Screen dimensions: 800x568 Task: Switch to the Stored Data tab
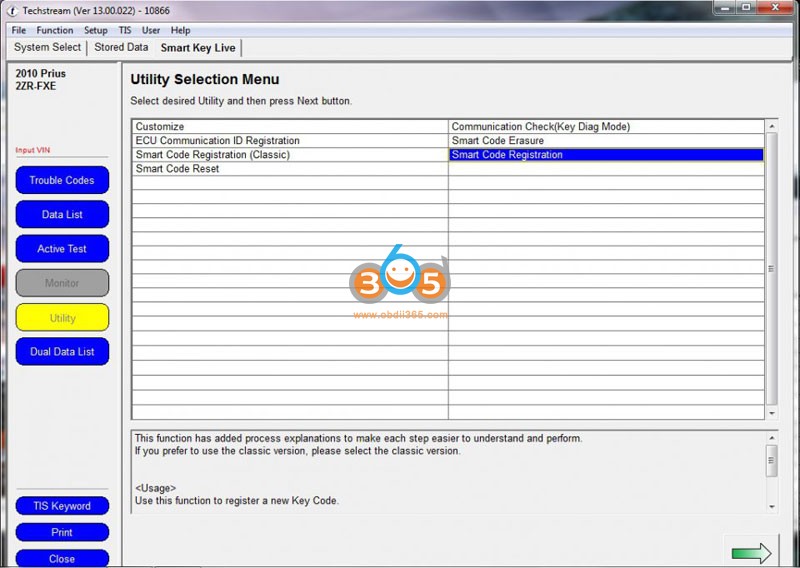coord(121,47)
